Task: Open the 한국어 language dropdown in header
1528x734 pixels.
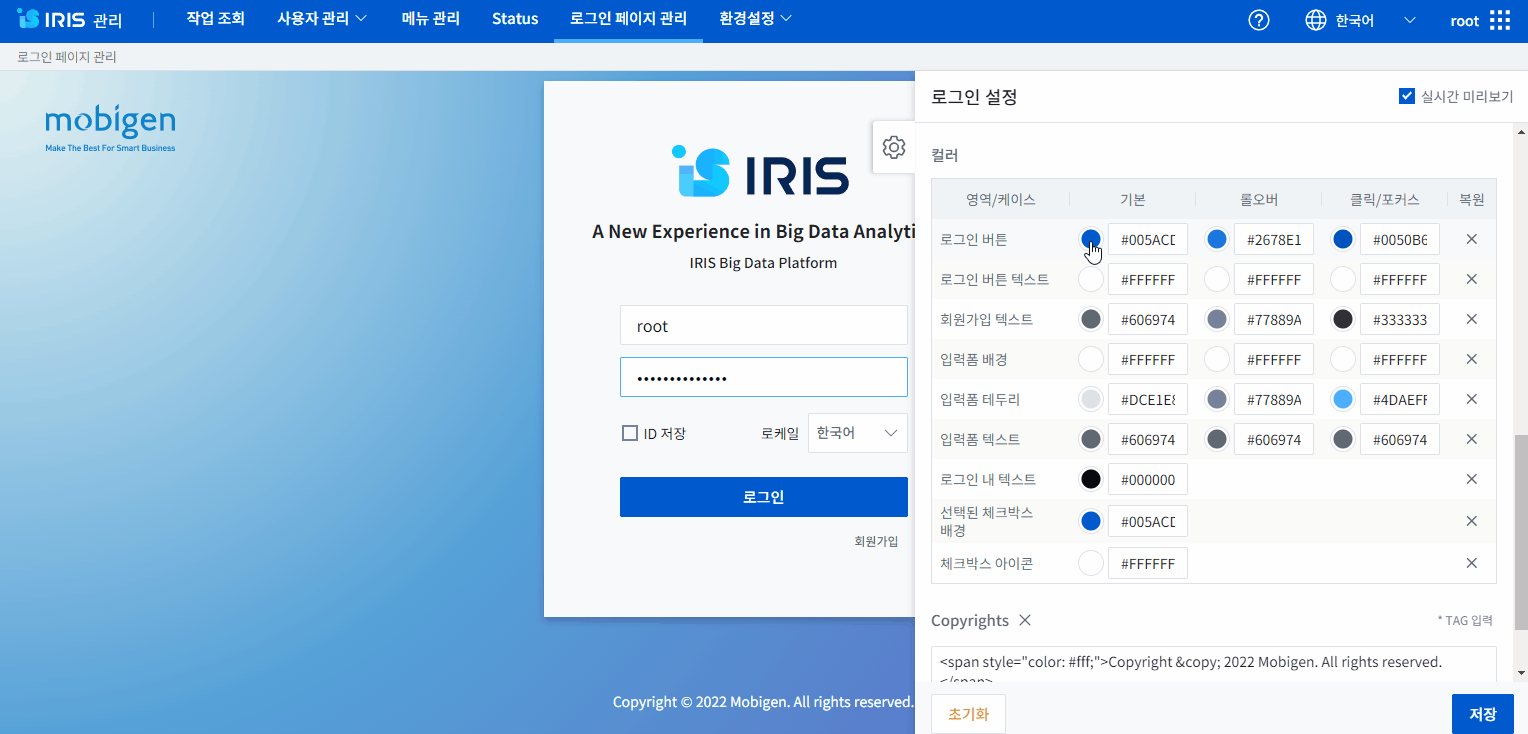Action: 1377,20
